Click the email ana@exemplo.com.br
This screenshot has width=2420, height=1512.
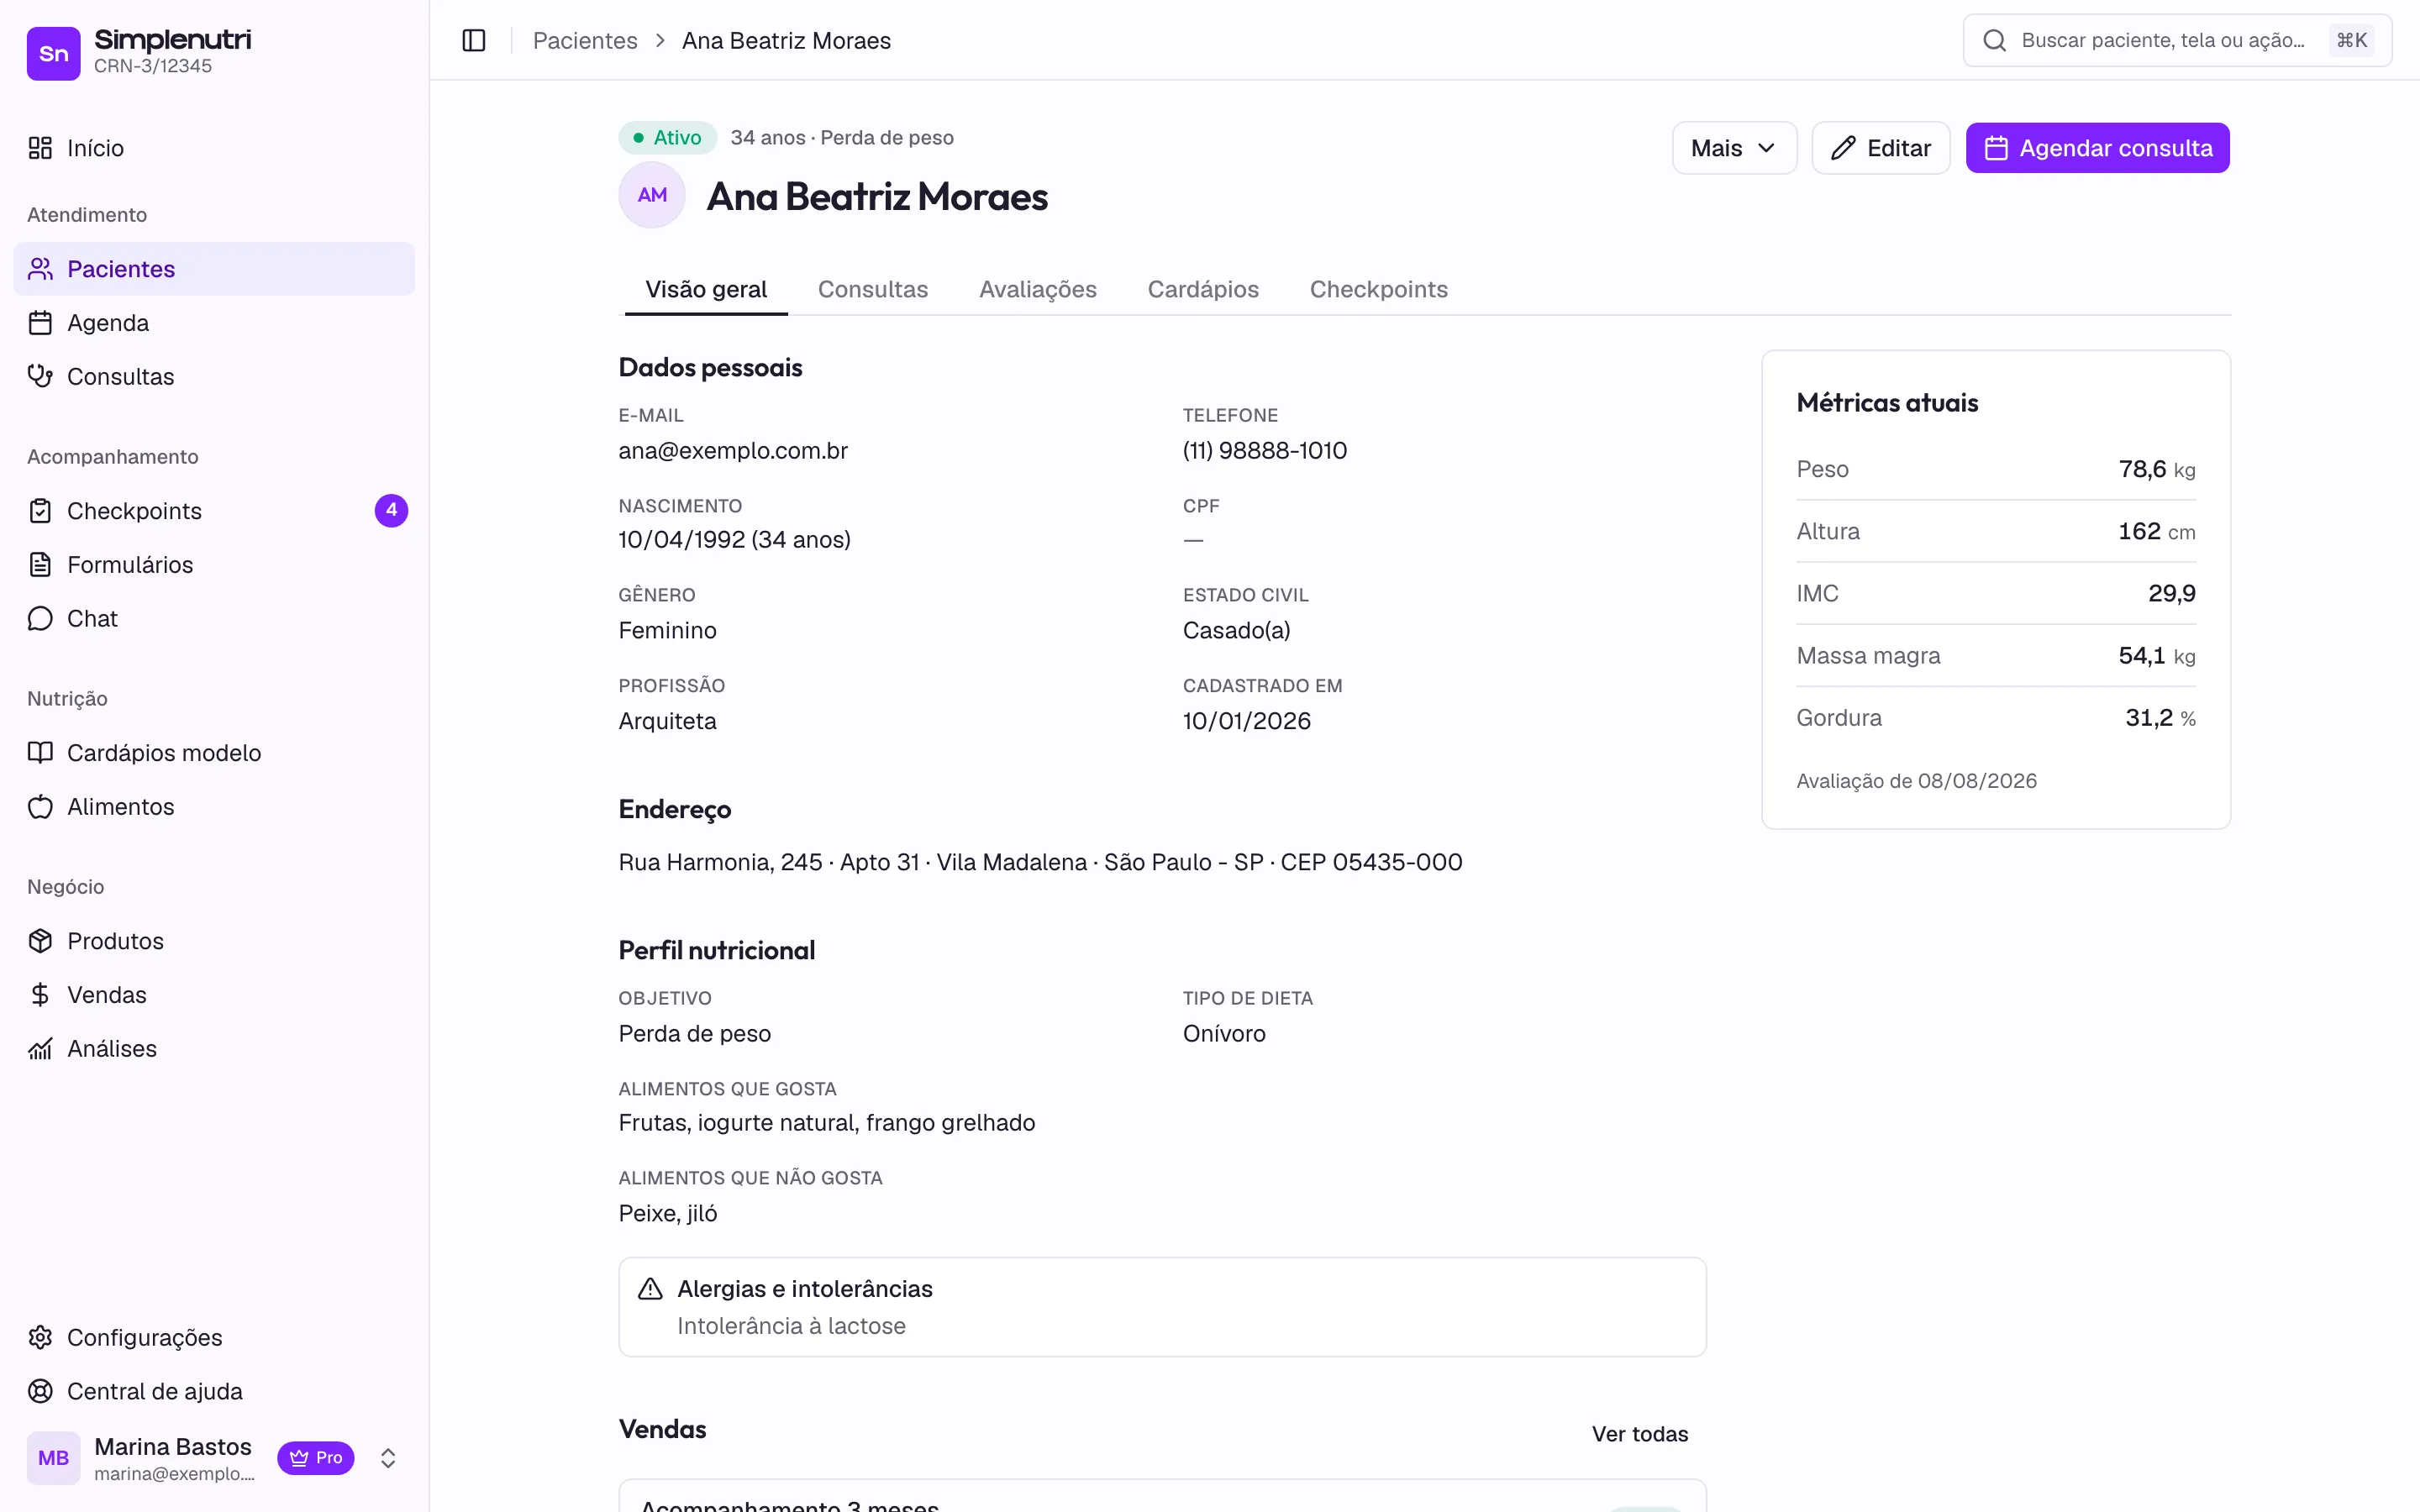733,451
